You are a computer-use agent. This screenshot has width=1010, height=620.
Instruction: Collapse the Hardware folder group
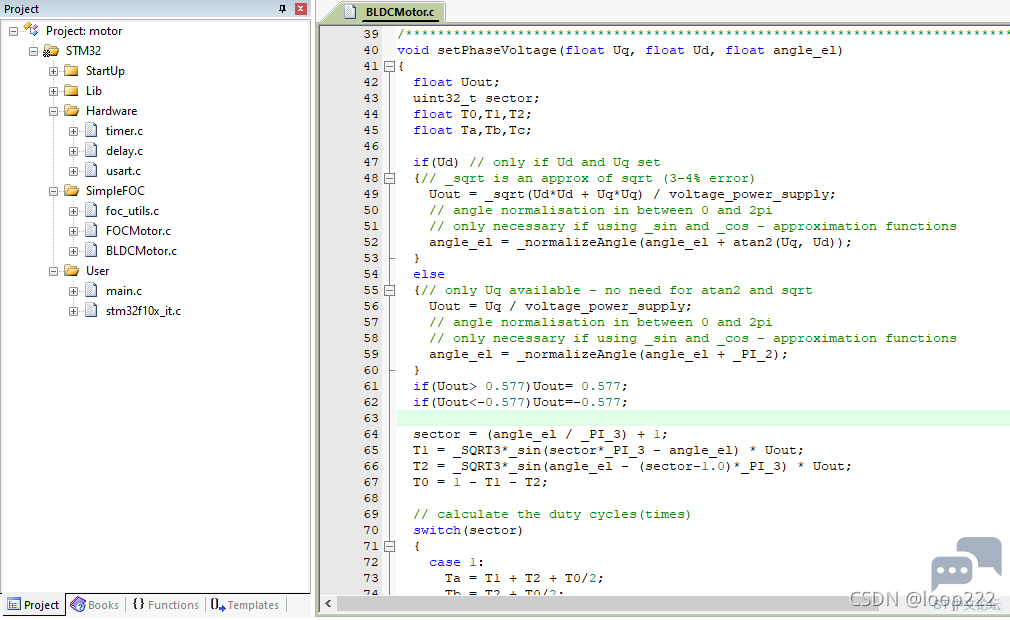click(x=53, y=111)
